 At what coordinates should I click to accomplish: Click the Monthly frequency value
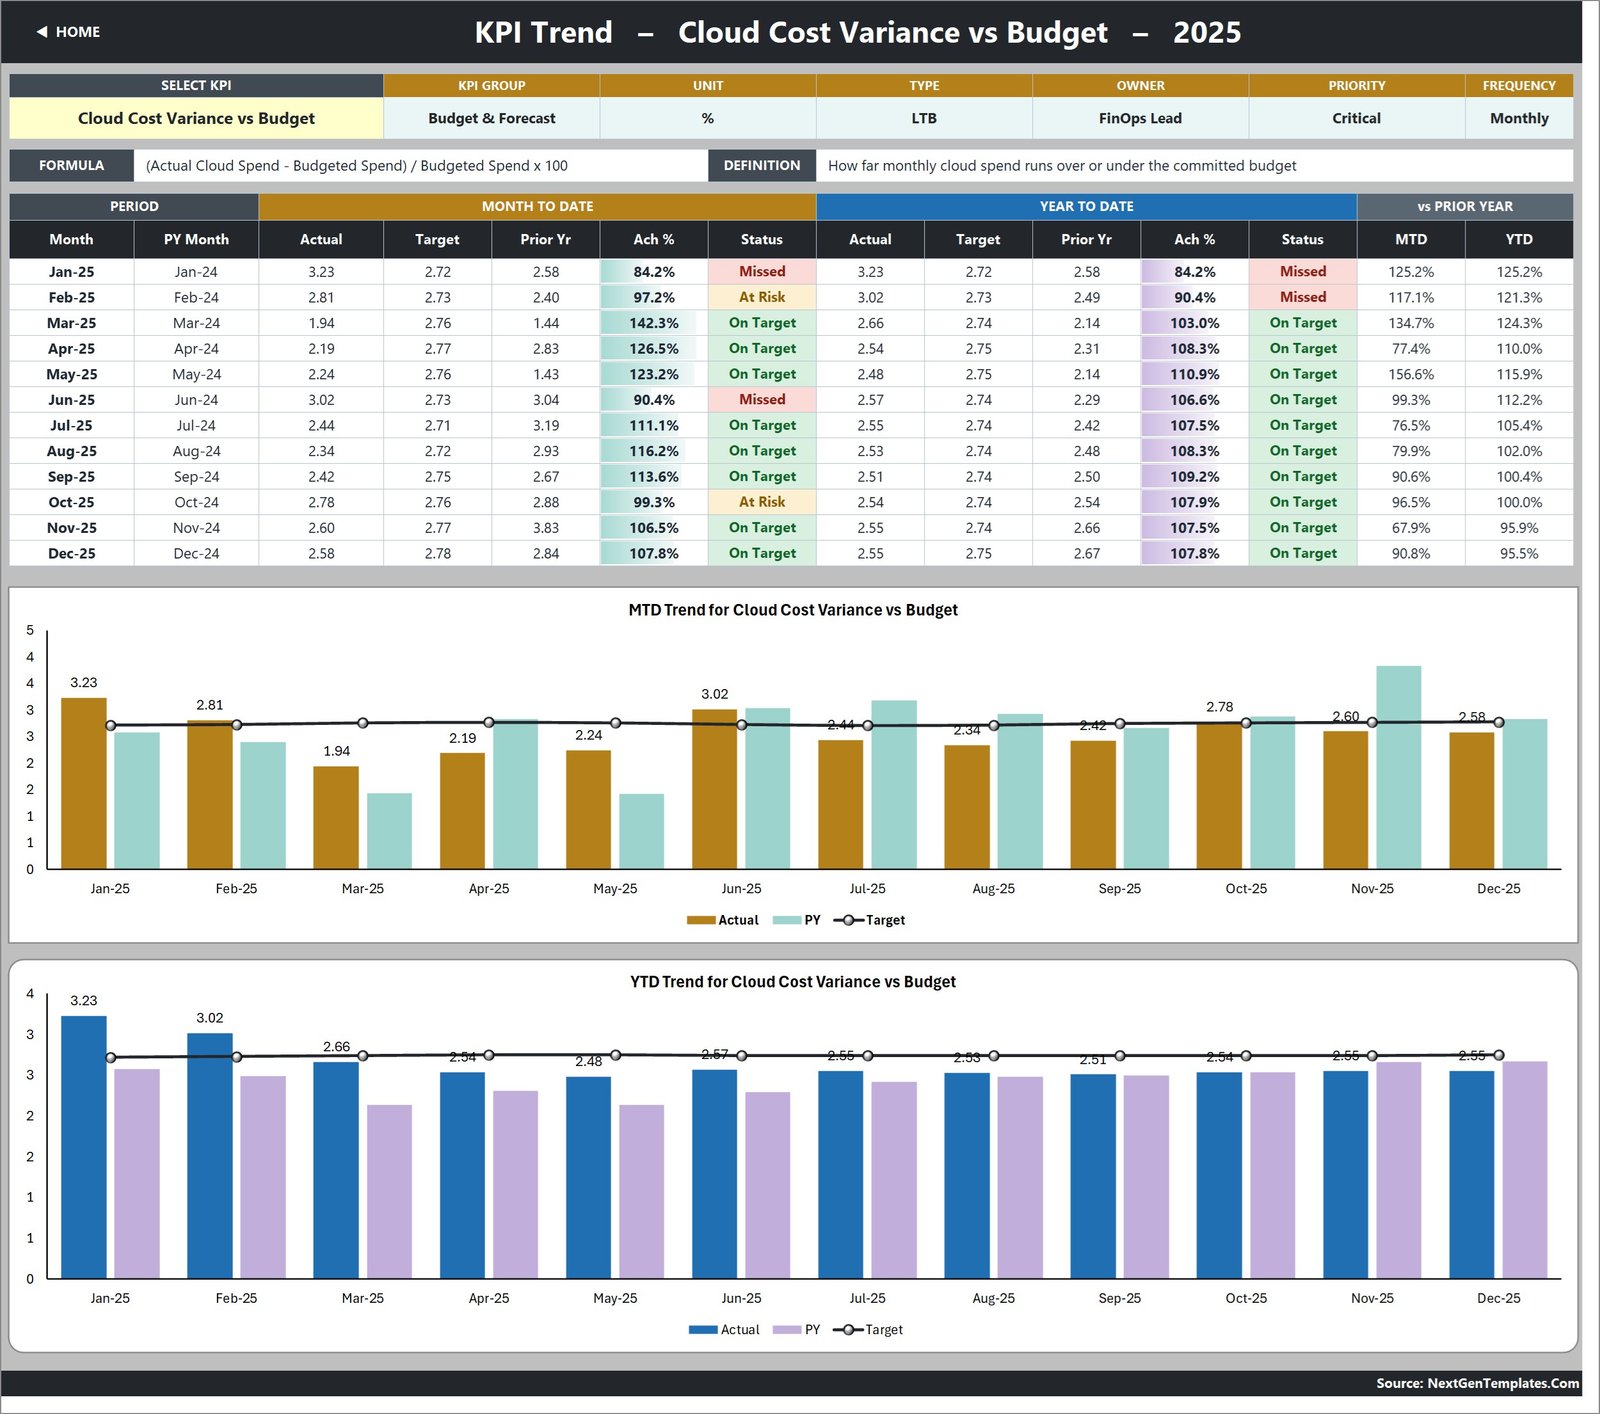1519,118
